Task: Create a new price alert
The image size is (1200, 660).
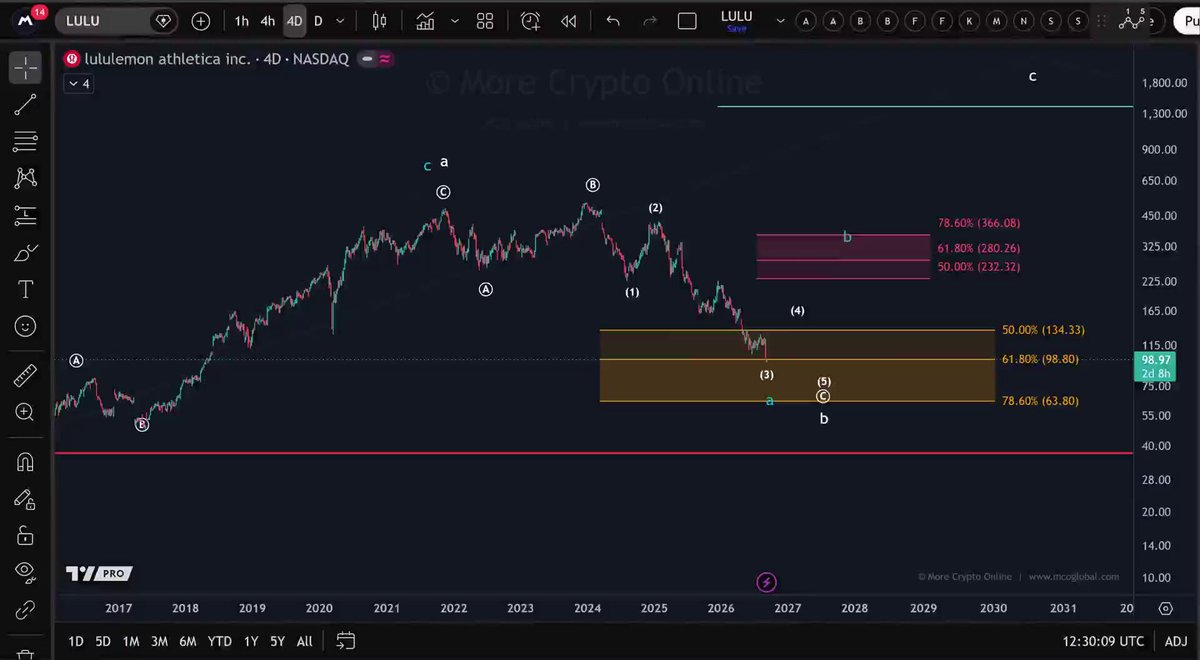Action: click(x=530, y=21)
